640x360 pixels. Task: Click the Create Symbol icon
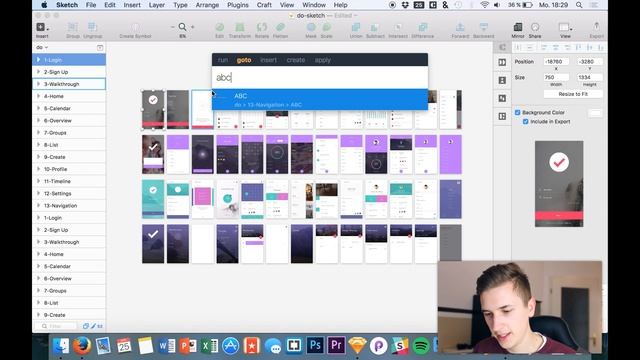tap(135, 27)
